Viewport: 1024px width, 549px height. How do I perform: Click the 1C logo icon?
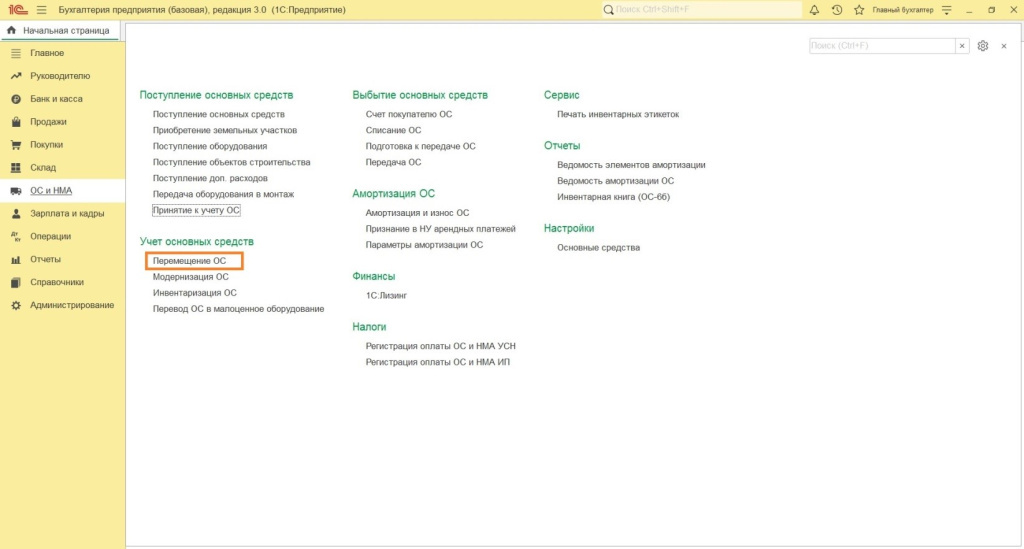(x=15, y=10)
